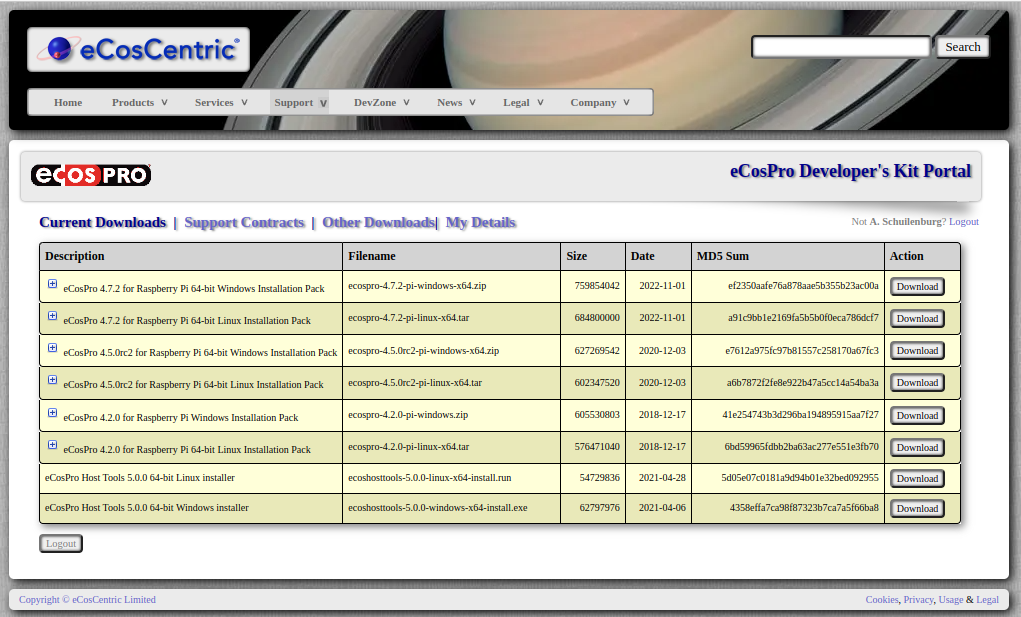Open the DevZone dropdown menu
1021x617 pixels.
pos(382,102)
